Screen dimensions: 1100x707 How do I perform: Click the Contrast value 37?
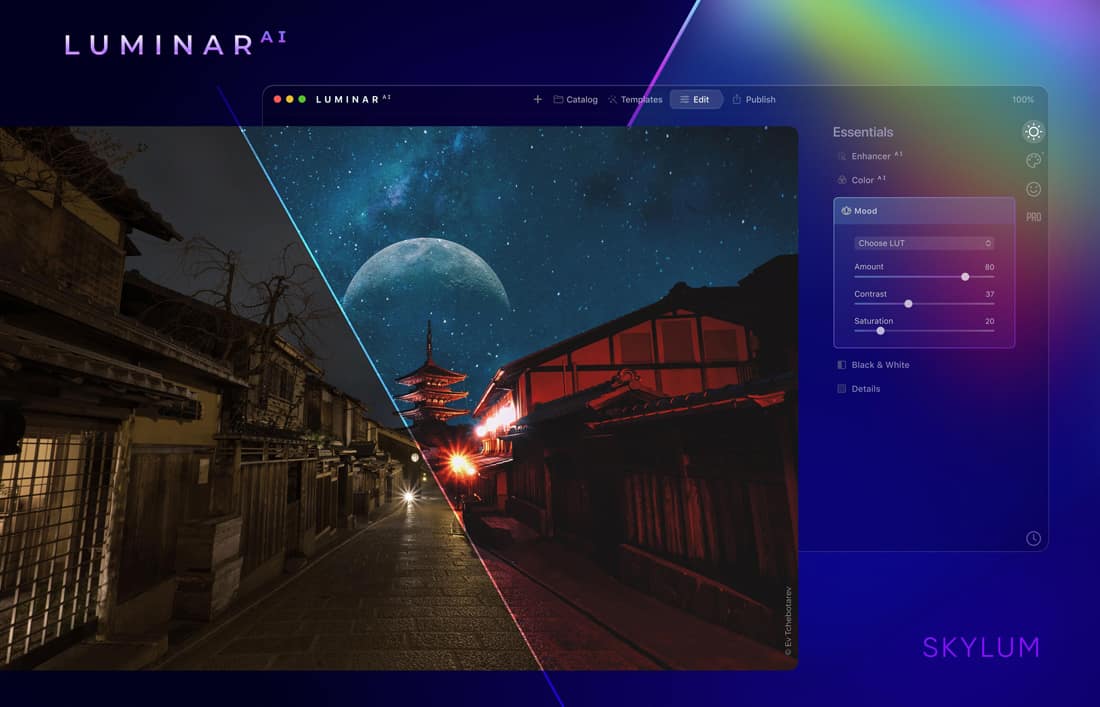pos(989,294)
